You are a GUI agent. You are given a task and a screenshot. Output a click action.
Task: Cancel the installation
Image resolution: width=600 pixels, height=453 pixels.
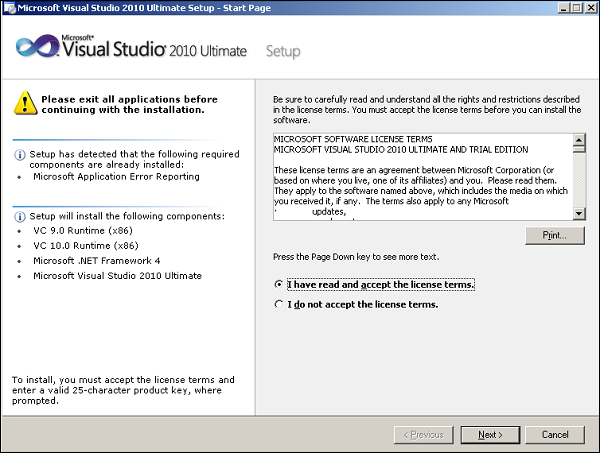point(555,435)
